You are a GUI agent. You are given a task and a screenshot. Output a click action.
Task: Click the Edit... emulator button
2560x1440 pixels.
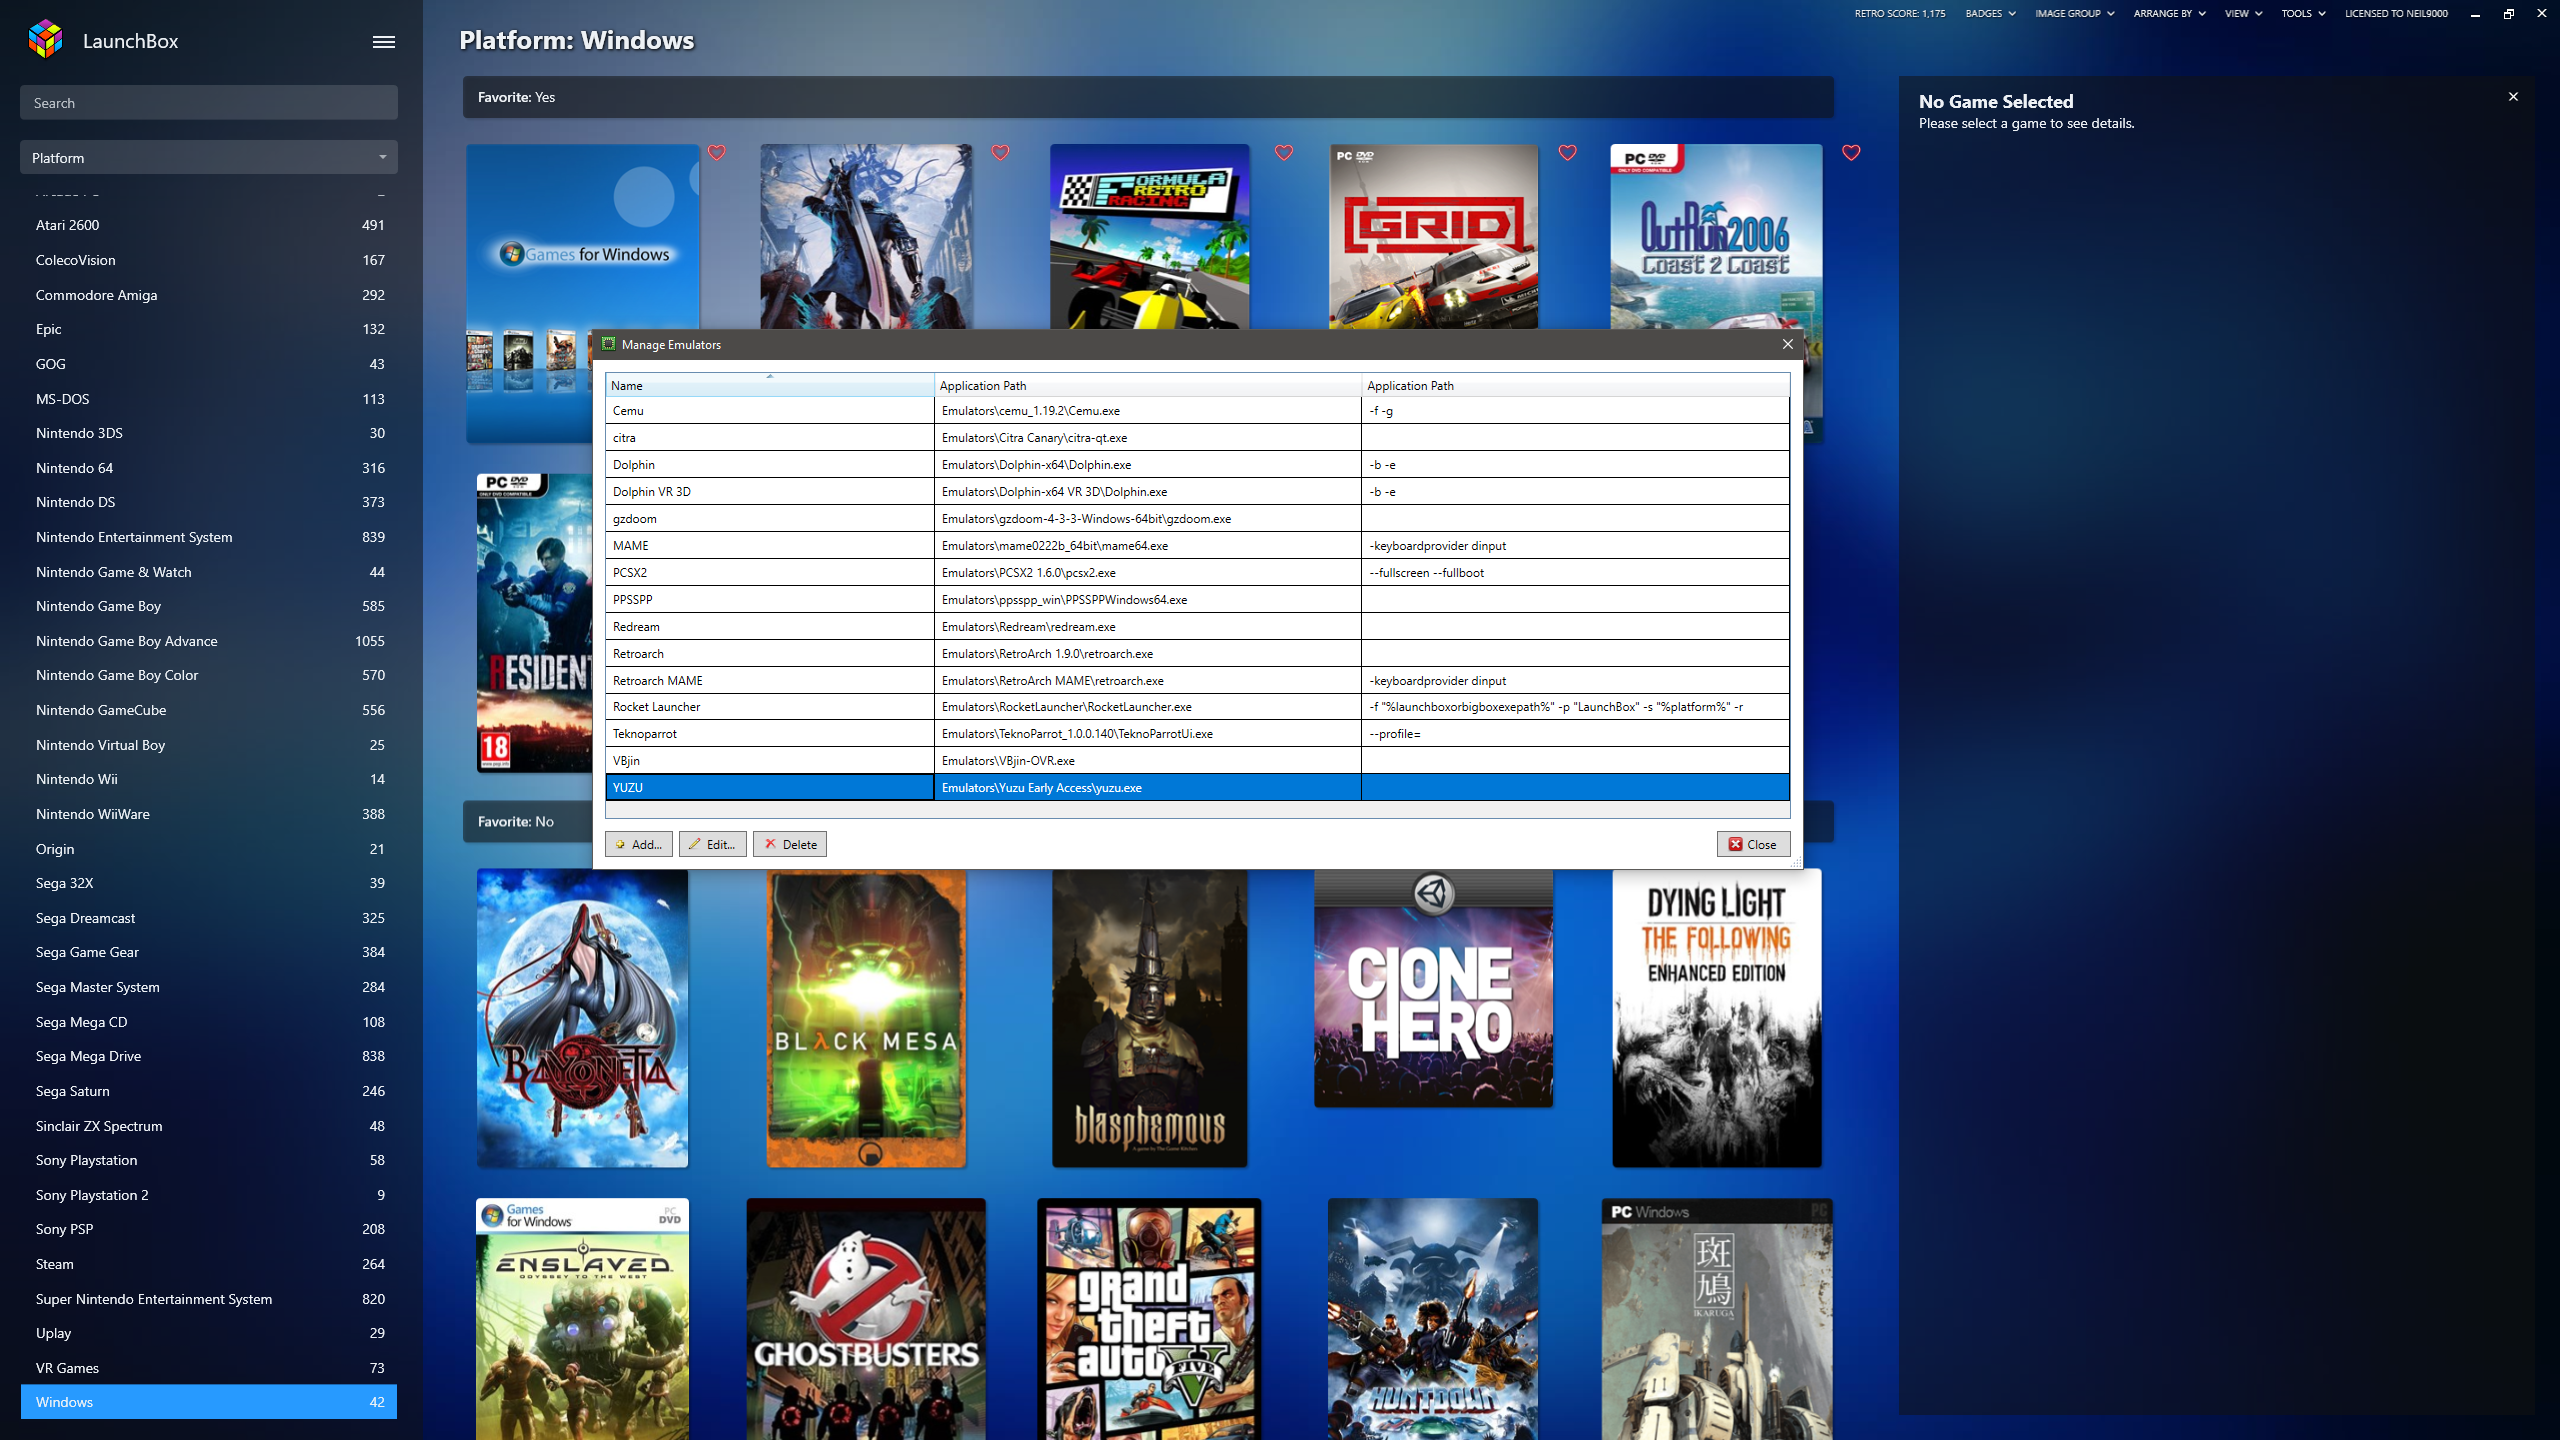712,844
